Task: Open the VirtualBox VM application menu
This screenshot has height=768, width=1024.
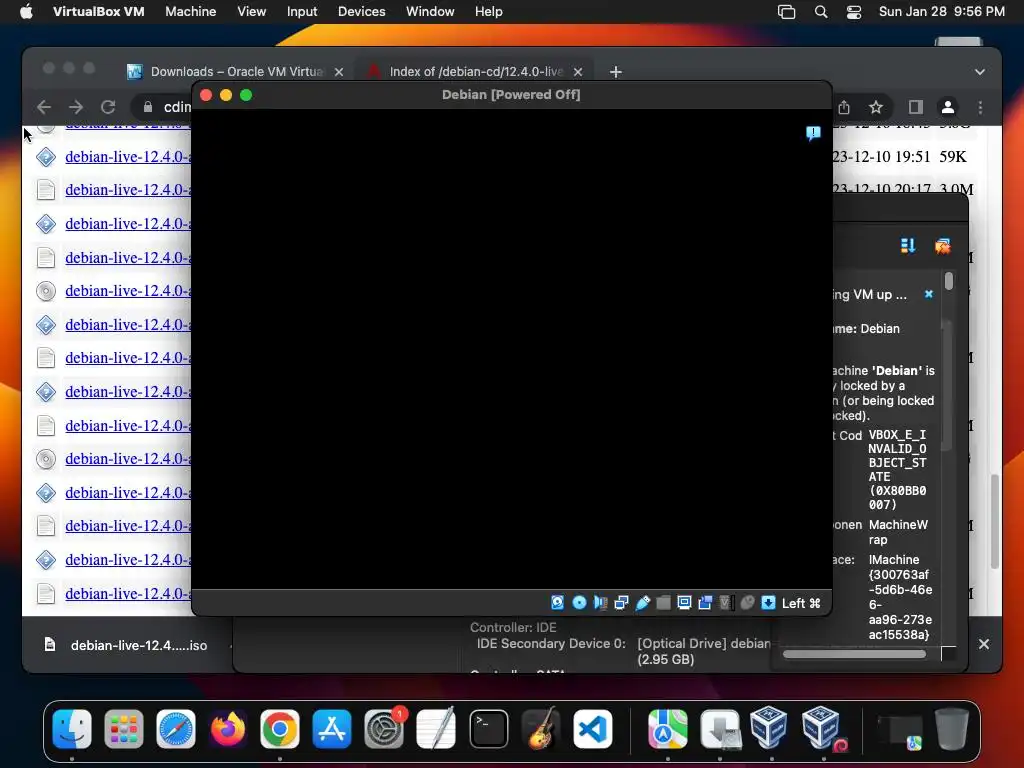Action: click(99, 12)
